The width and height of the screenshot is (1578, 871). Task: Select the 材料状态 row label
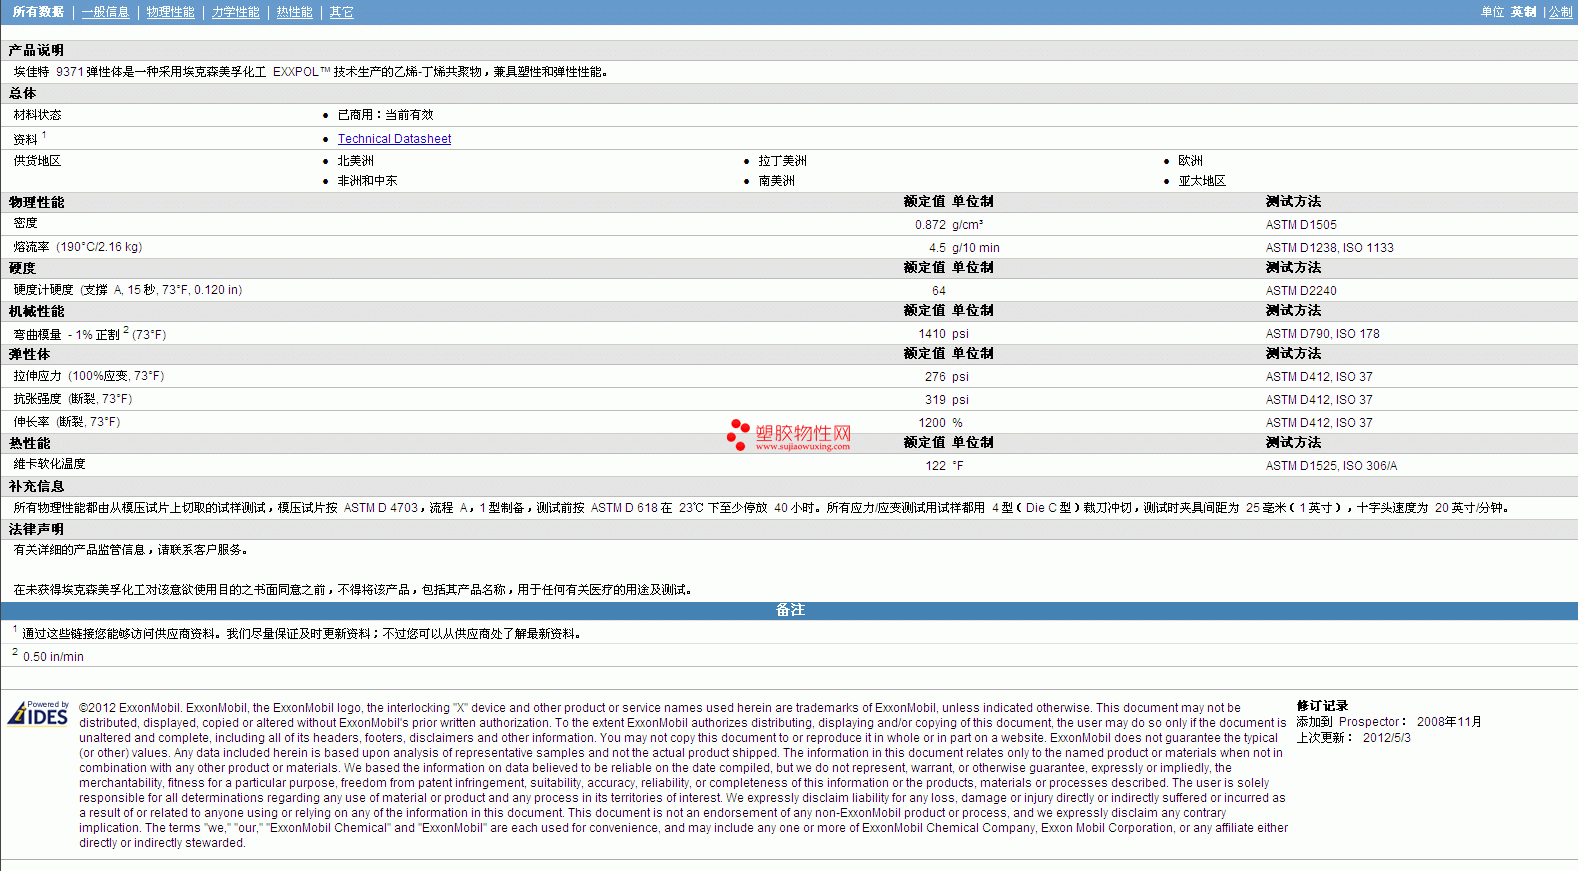tap(37, 115)
